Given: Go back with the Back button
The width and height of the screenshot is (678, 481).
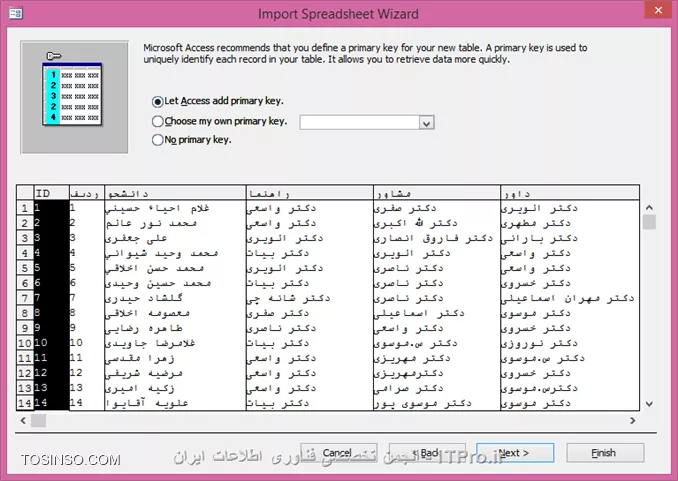Looking at the screenshot, I should tap(427, 453).
